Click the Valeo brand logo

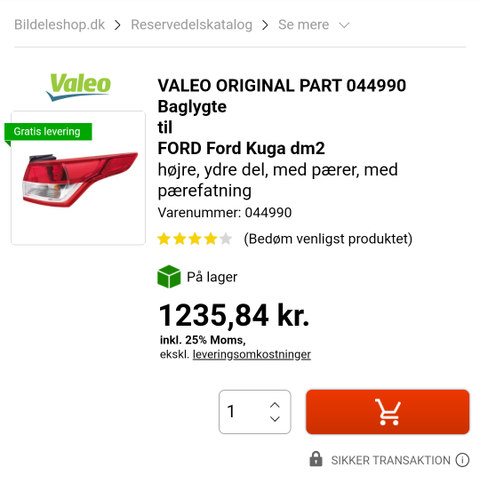coord(79,87)
